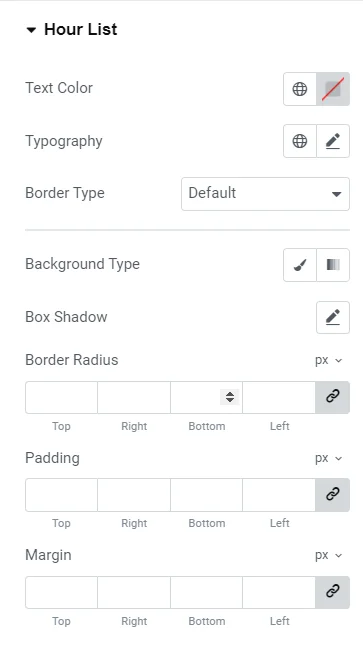Screen dimensions: 363x667
Task: Click the Border Radius Top field
Action: 61,397
